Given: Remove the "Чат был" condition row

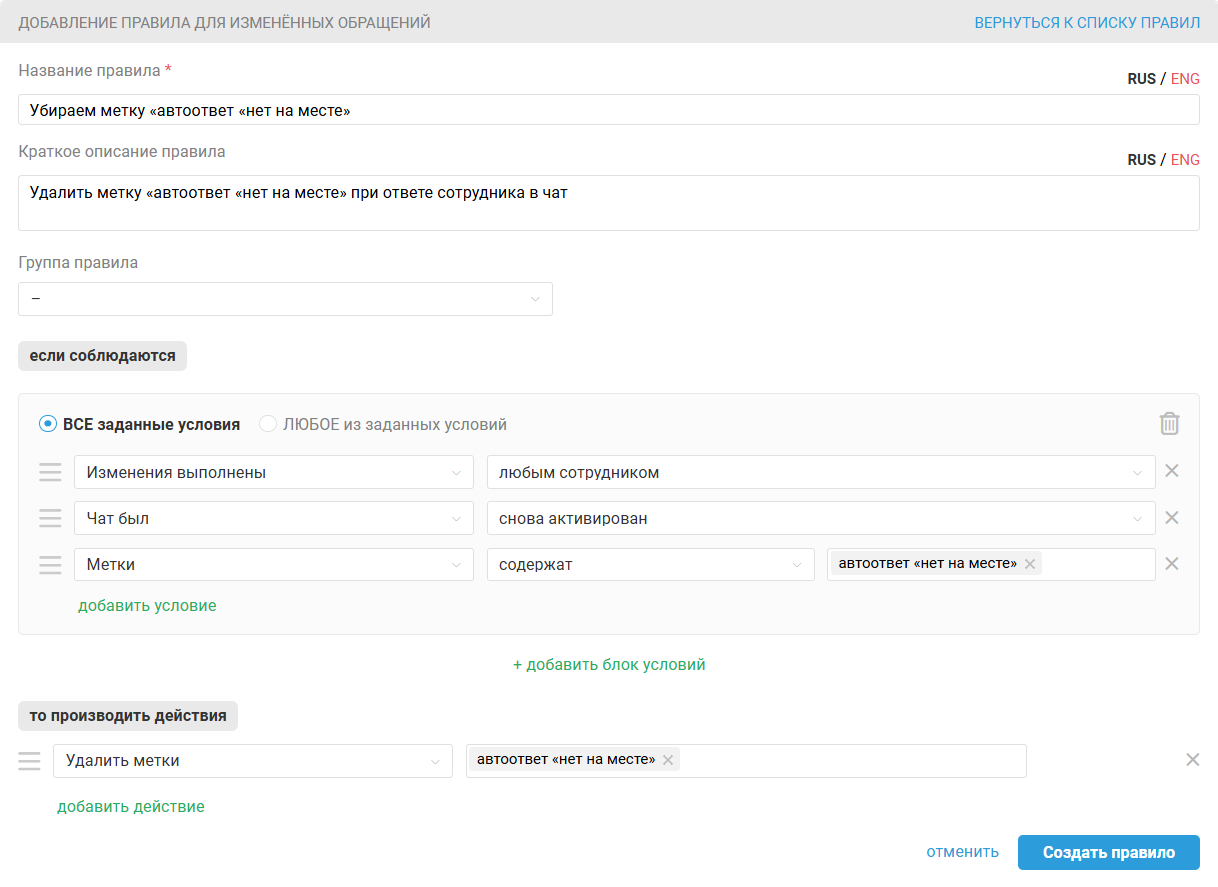Looking at the screenshot, I should [1172, 517].
